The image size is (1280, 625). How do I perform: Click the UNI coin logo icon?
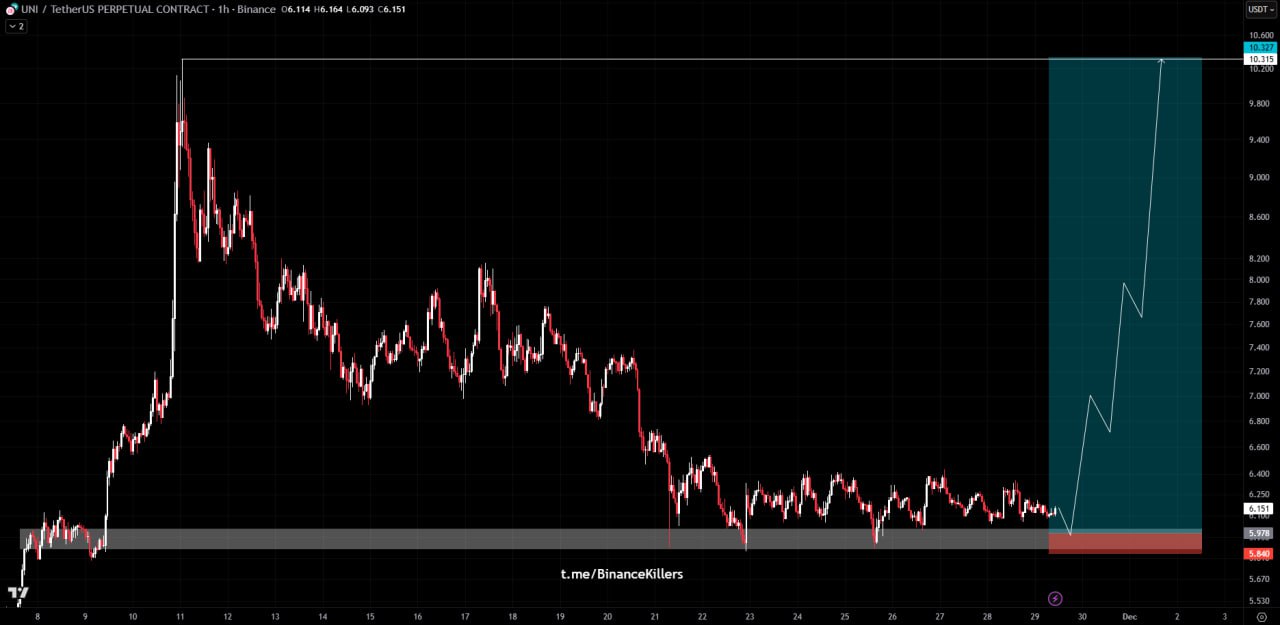[x=11, y=9]
